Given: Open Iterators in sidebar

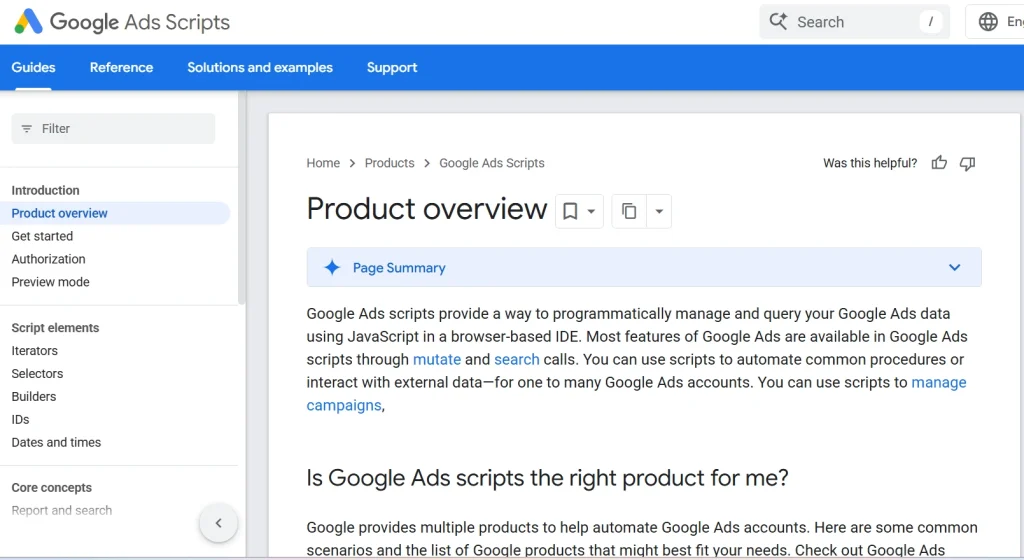Looking at the screenshot, I should 35,350.
